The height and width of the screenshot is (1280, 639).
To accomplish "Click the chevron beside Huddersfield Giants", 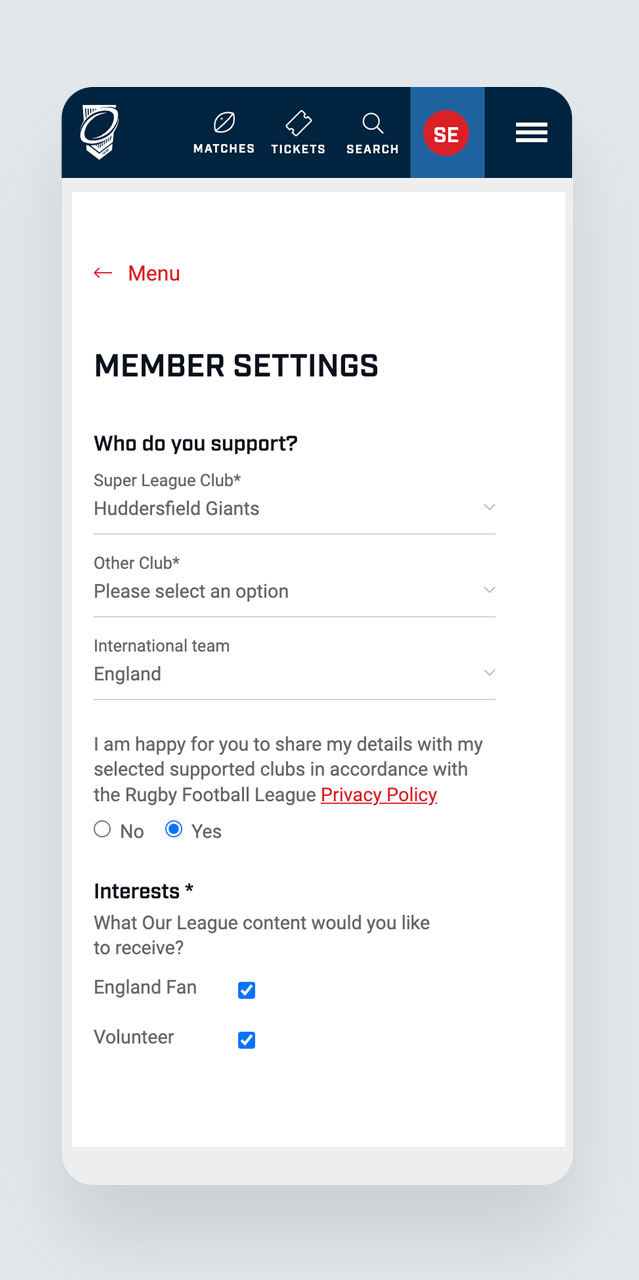I will pos(489,507).
